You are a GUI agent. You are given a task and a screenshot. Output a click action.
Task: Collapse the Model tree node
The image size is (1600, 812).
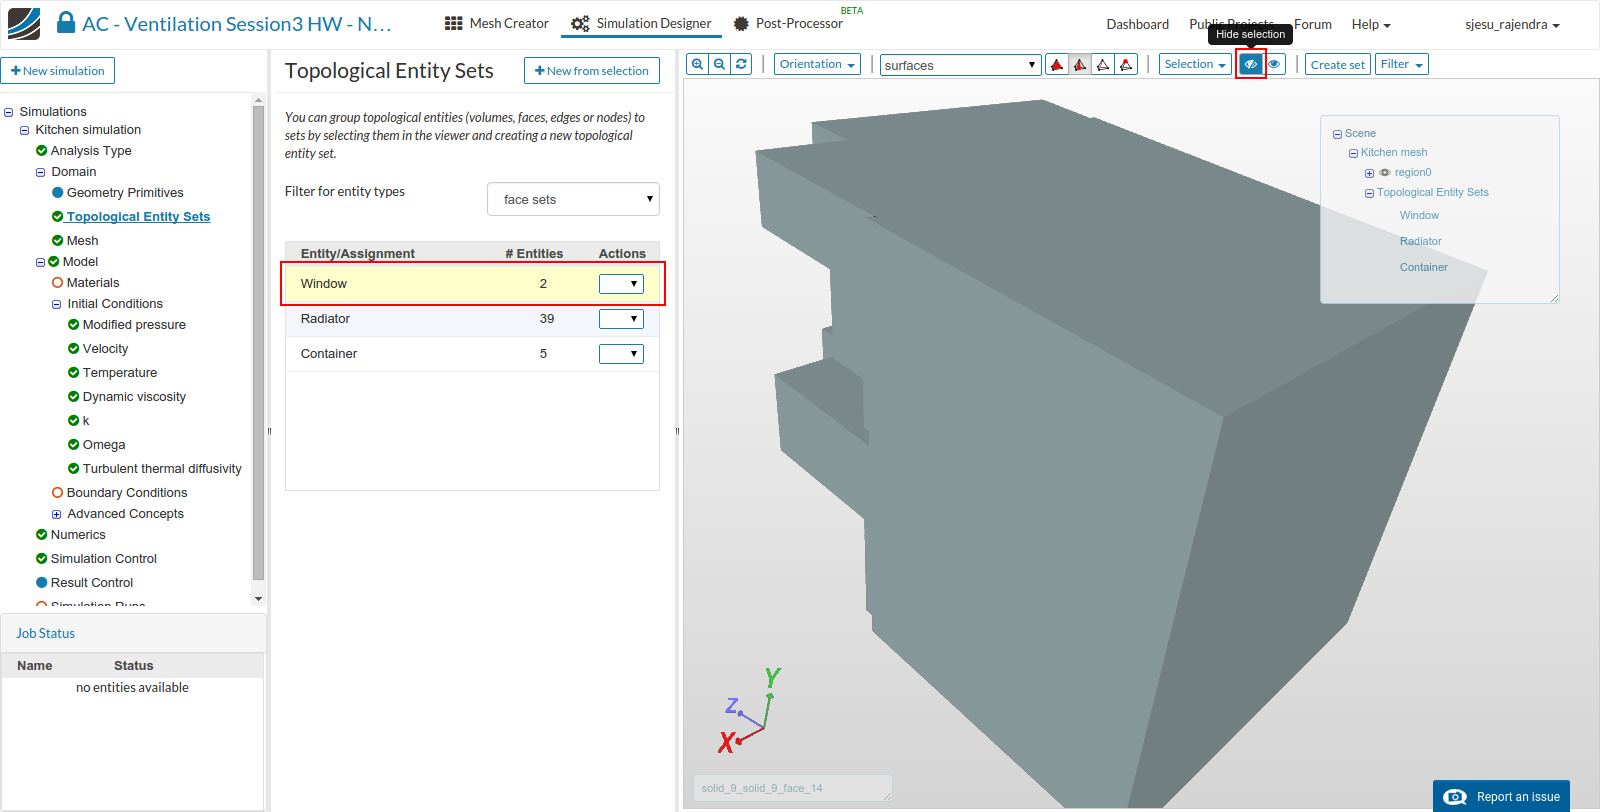click(x=41, y=263)
